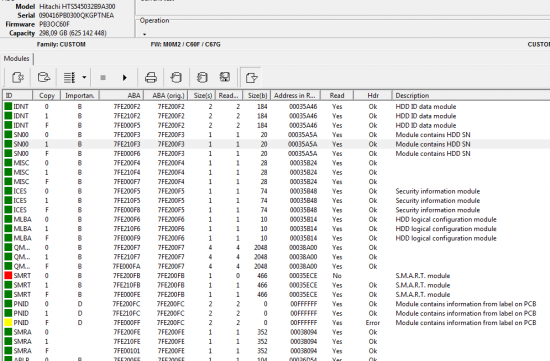Select the QM.. row with ABA 7FE000FA

pyautogui.click(x=276, y=266)
